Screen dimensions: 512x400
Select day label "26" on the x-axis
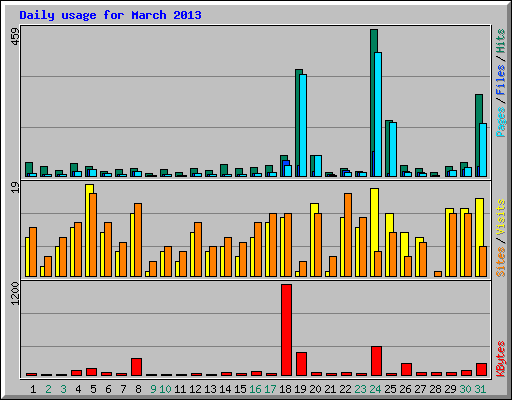tap(405, 389)
